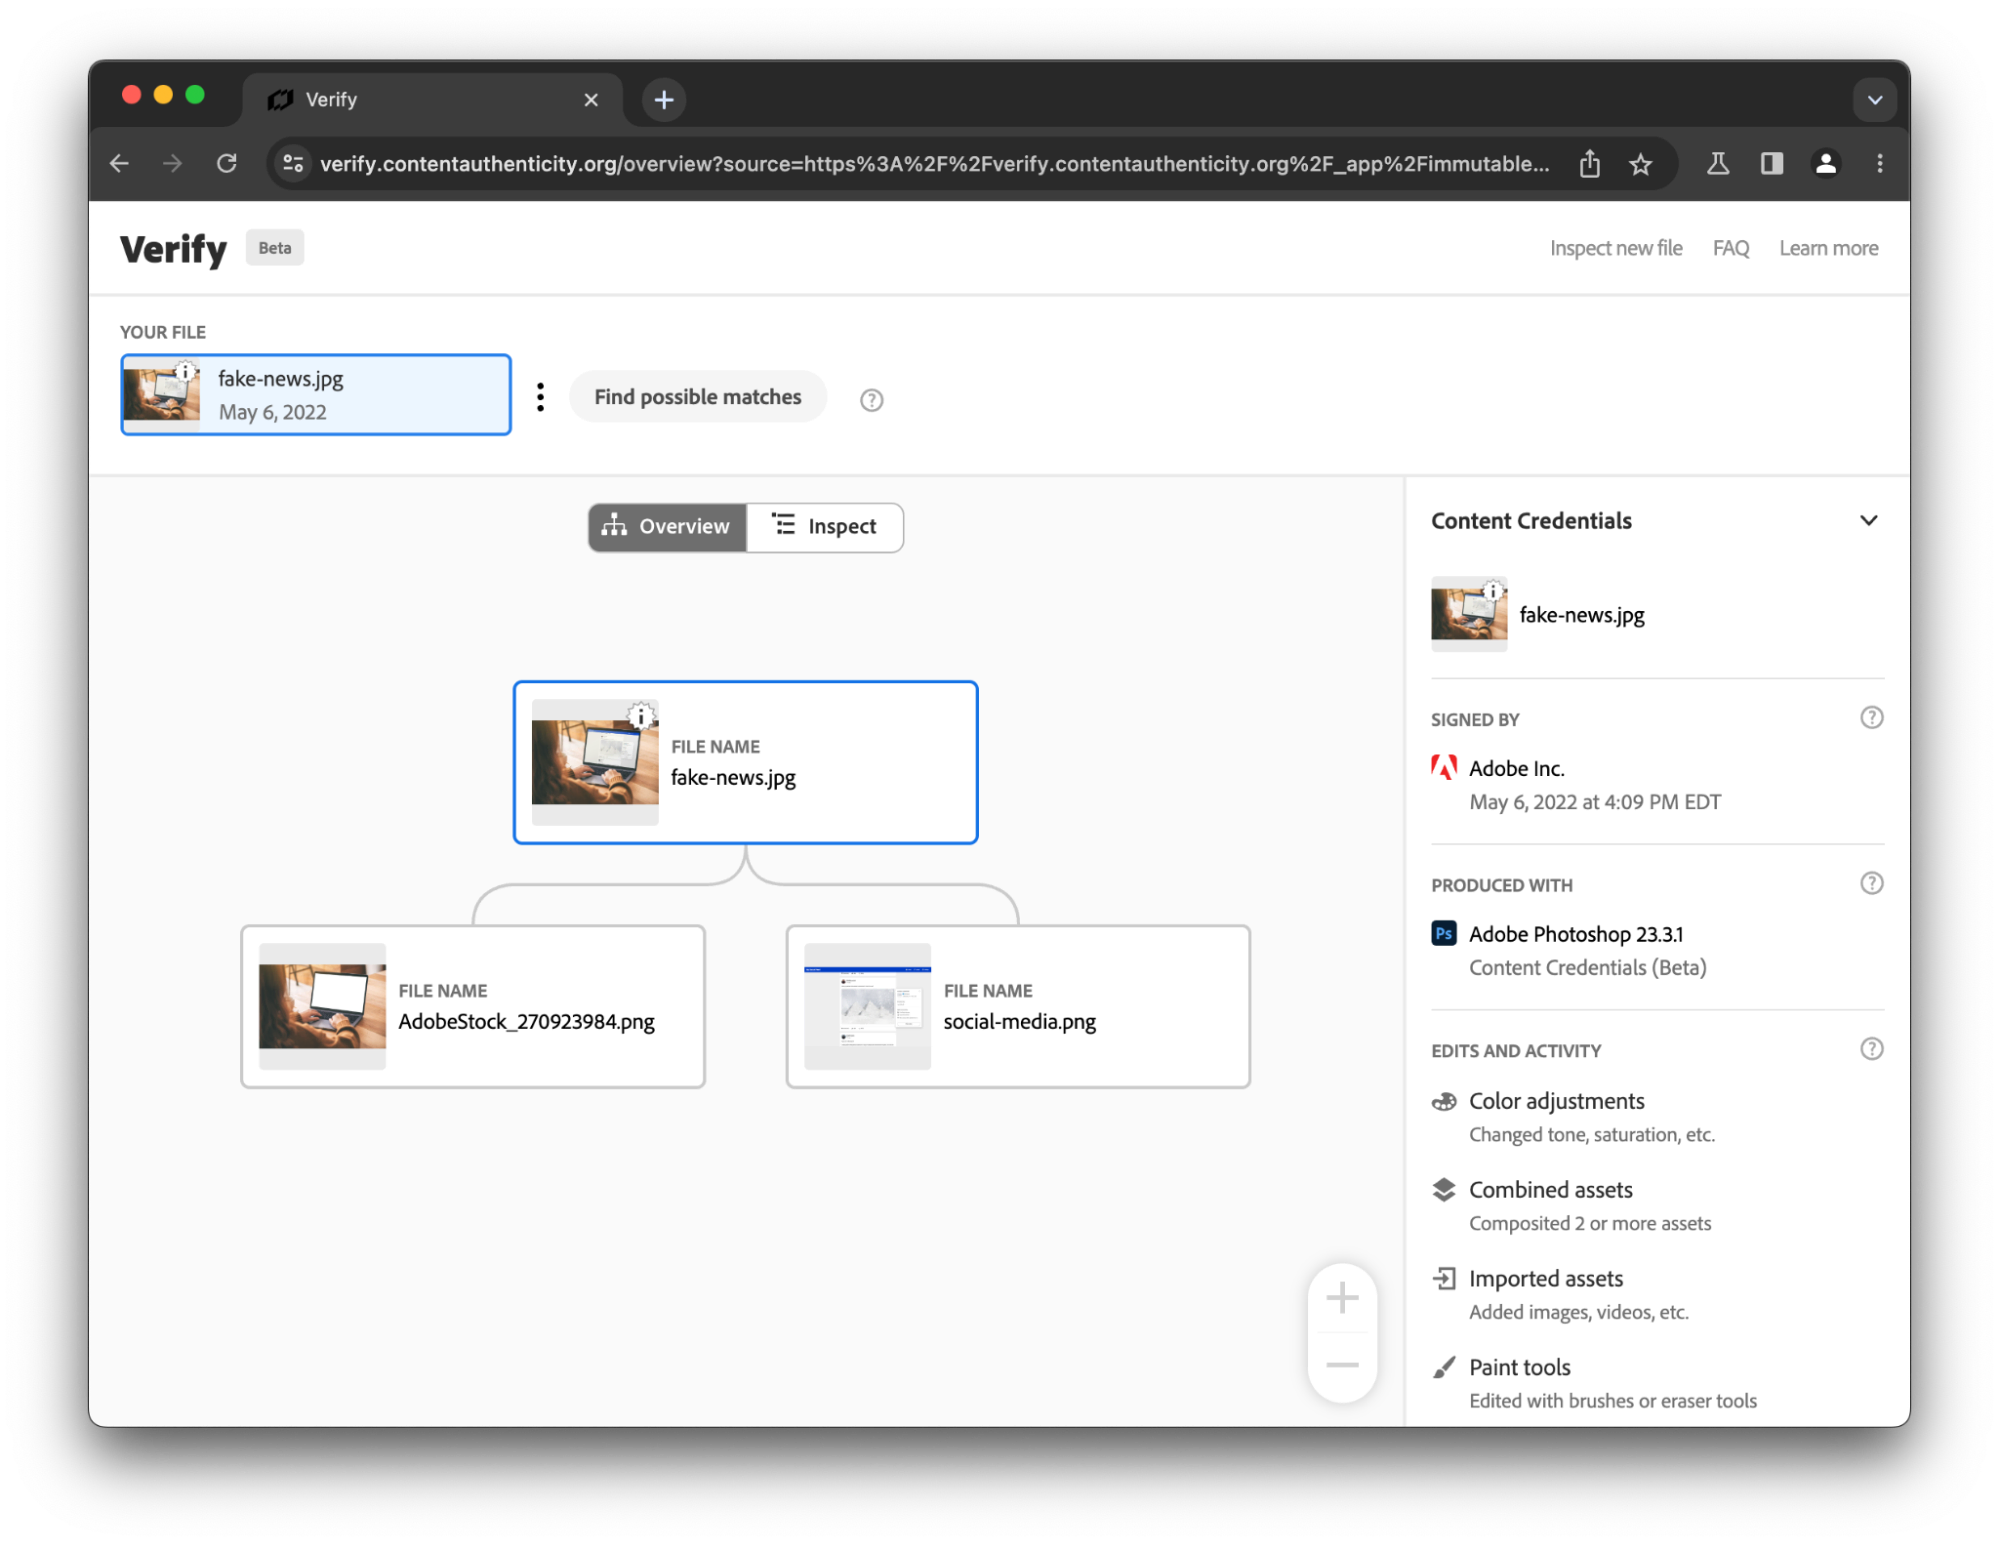Switch to the Overview view
Viewport: 1999px width, 1545px height.
[667, 527]
